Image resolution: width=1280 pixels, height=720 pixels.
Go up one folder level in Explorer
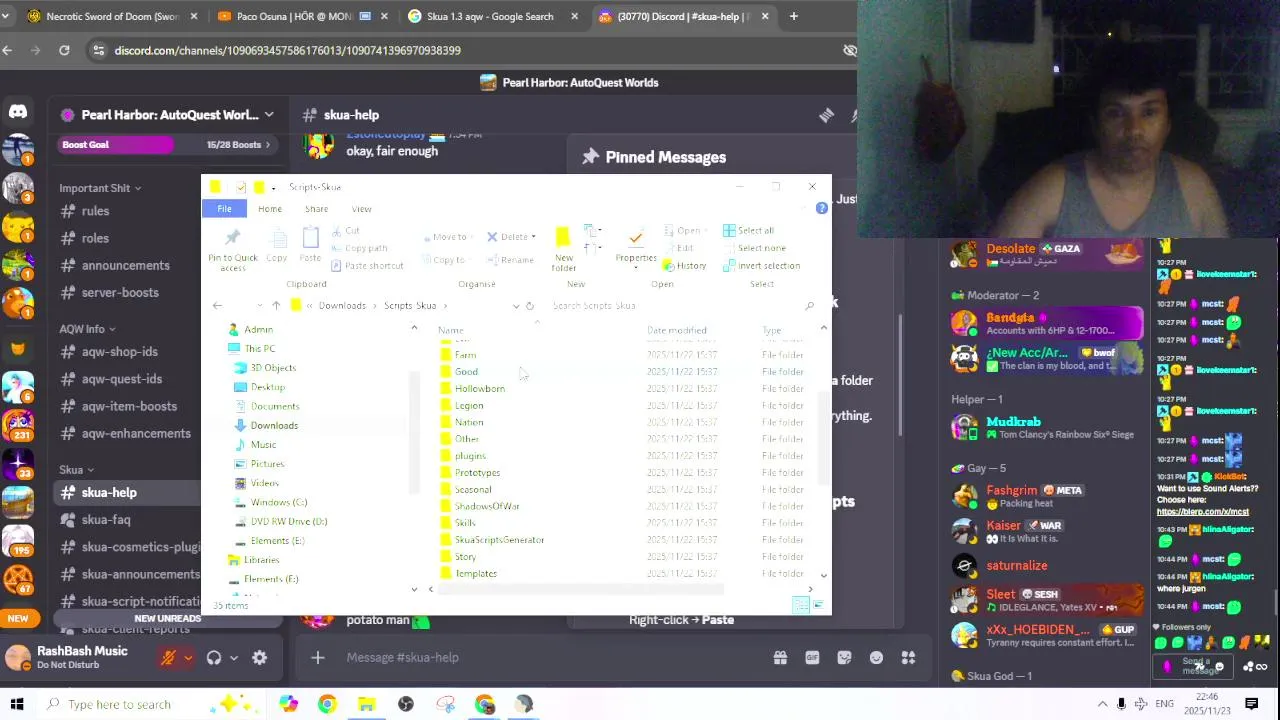tap(276, 305)
